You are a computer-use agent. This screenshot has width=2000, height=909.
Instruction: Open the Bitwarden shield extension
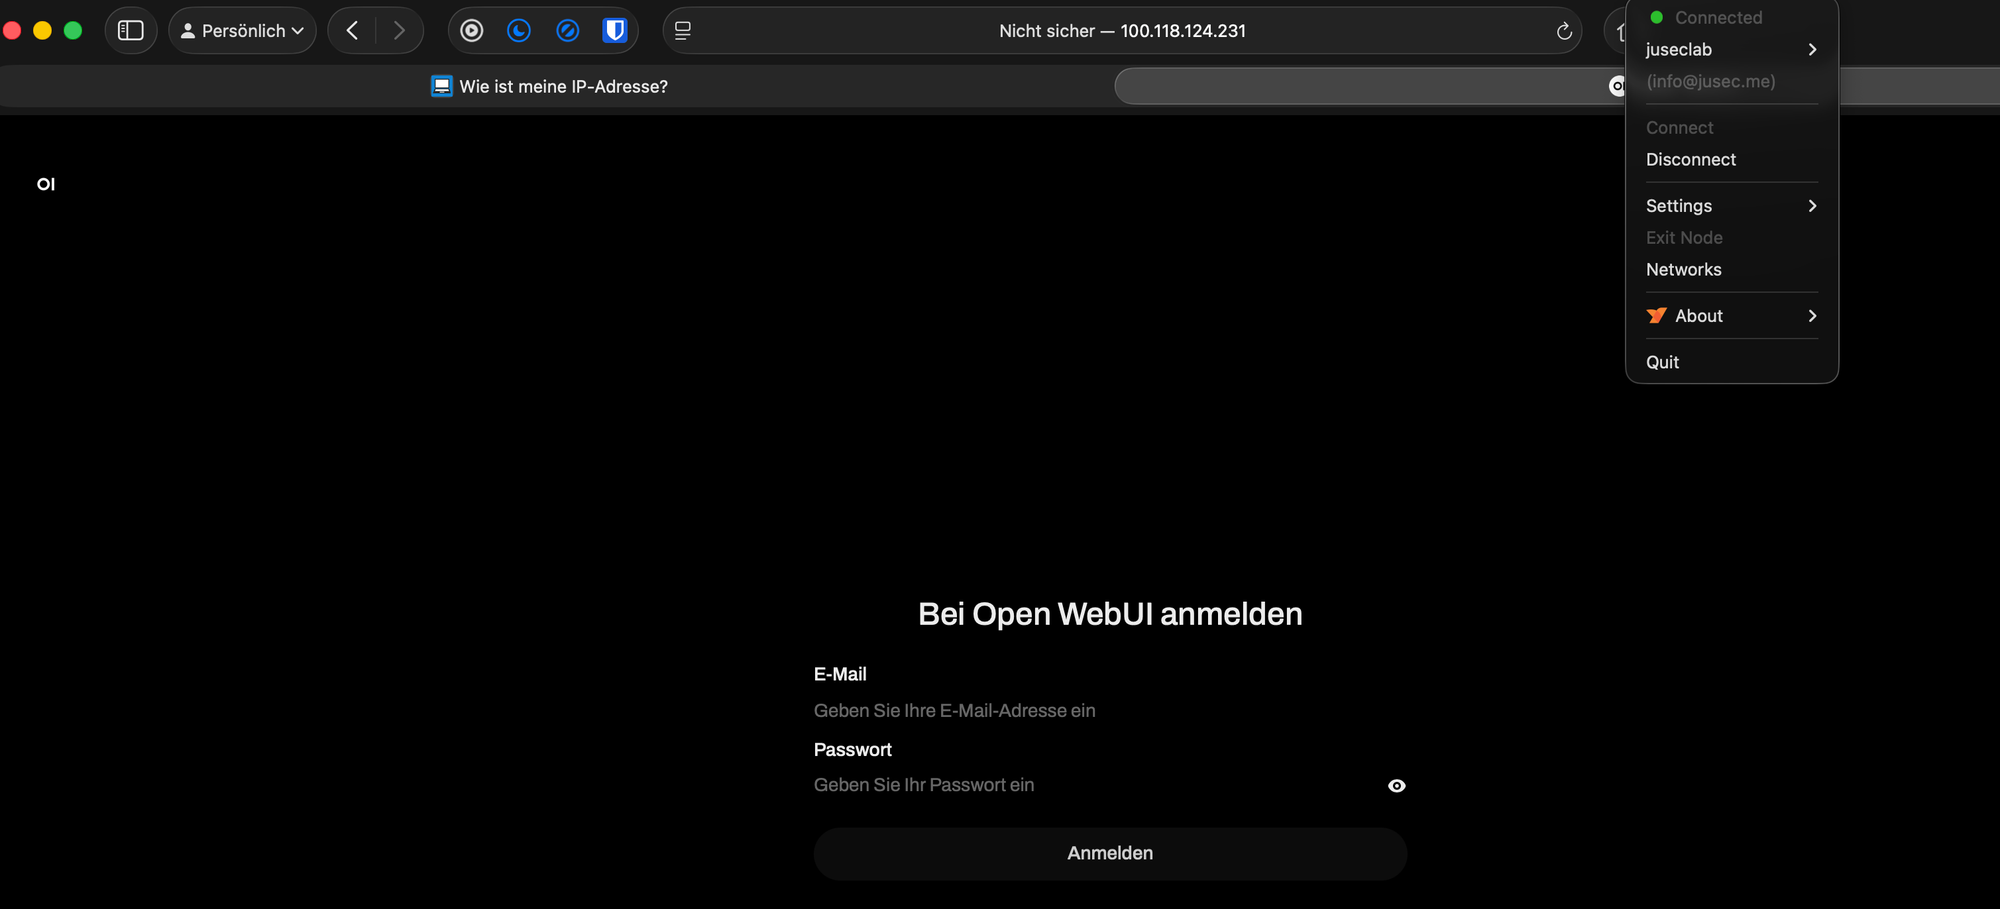click(x=614, y=31)
